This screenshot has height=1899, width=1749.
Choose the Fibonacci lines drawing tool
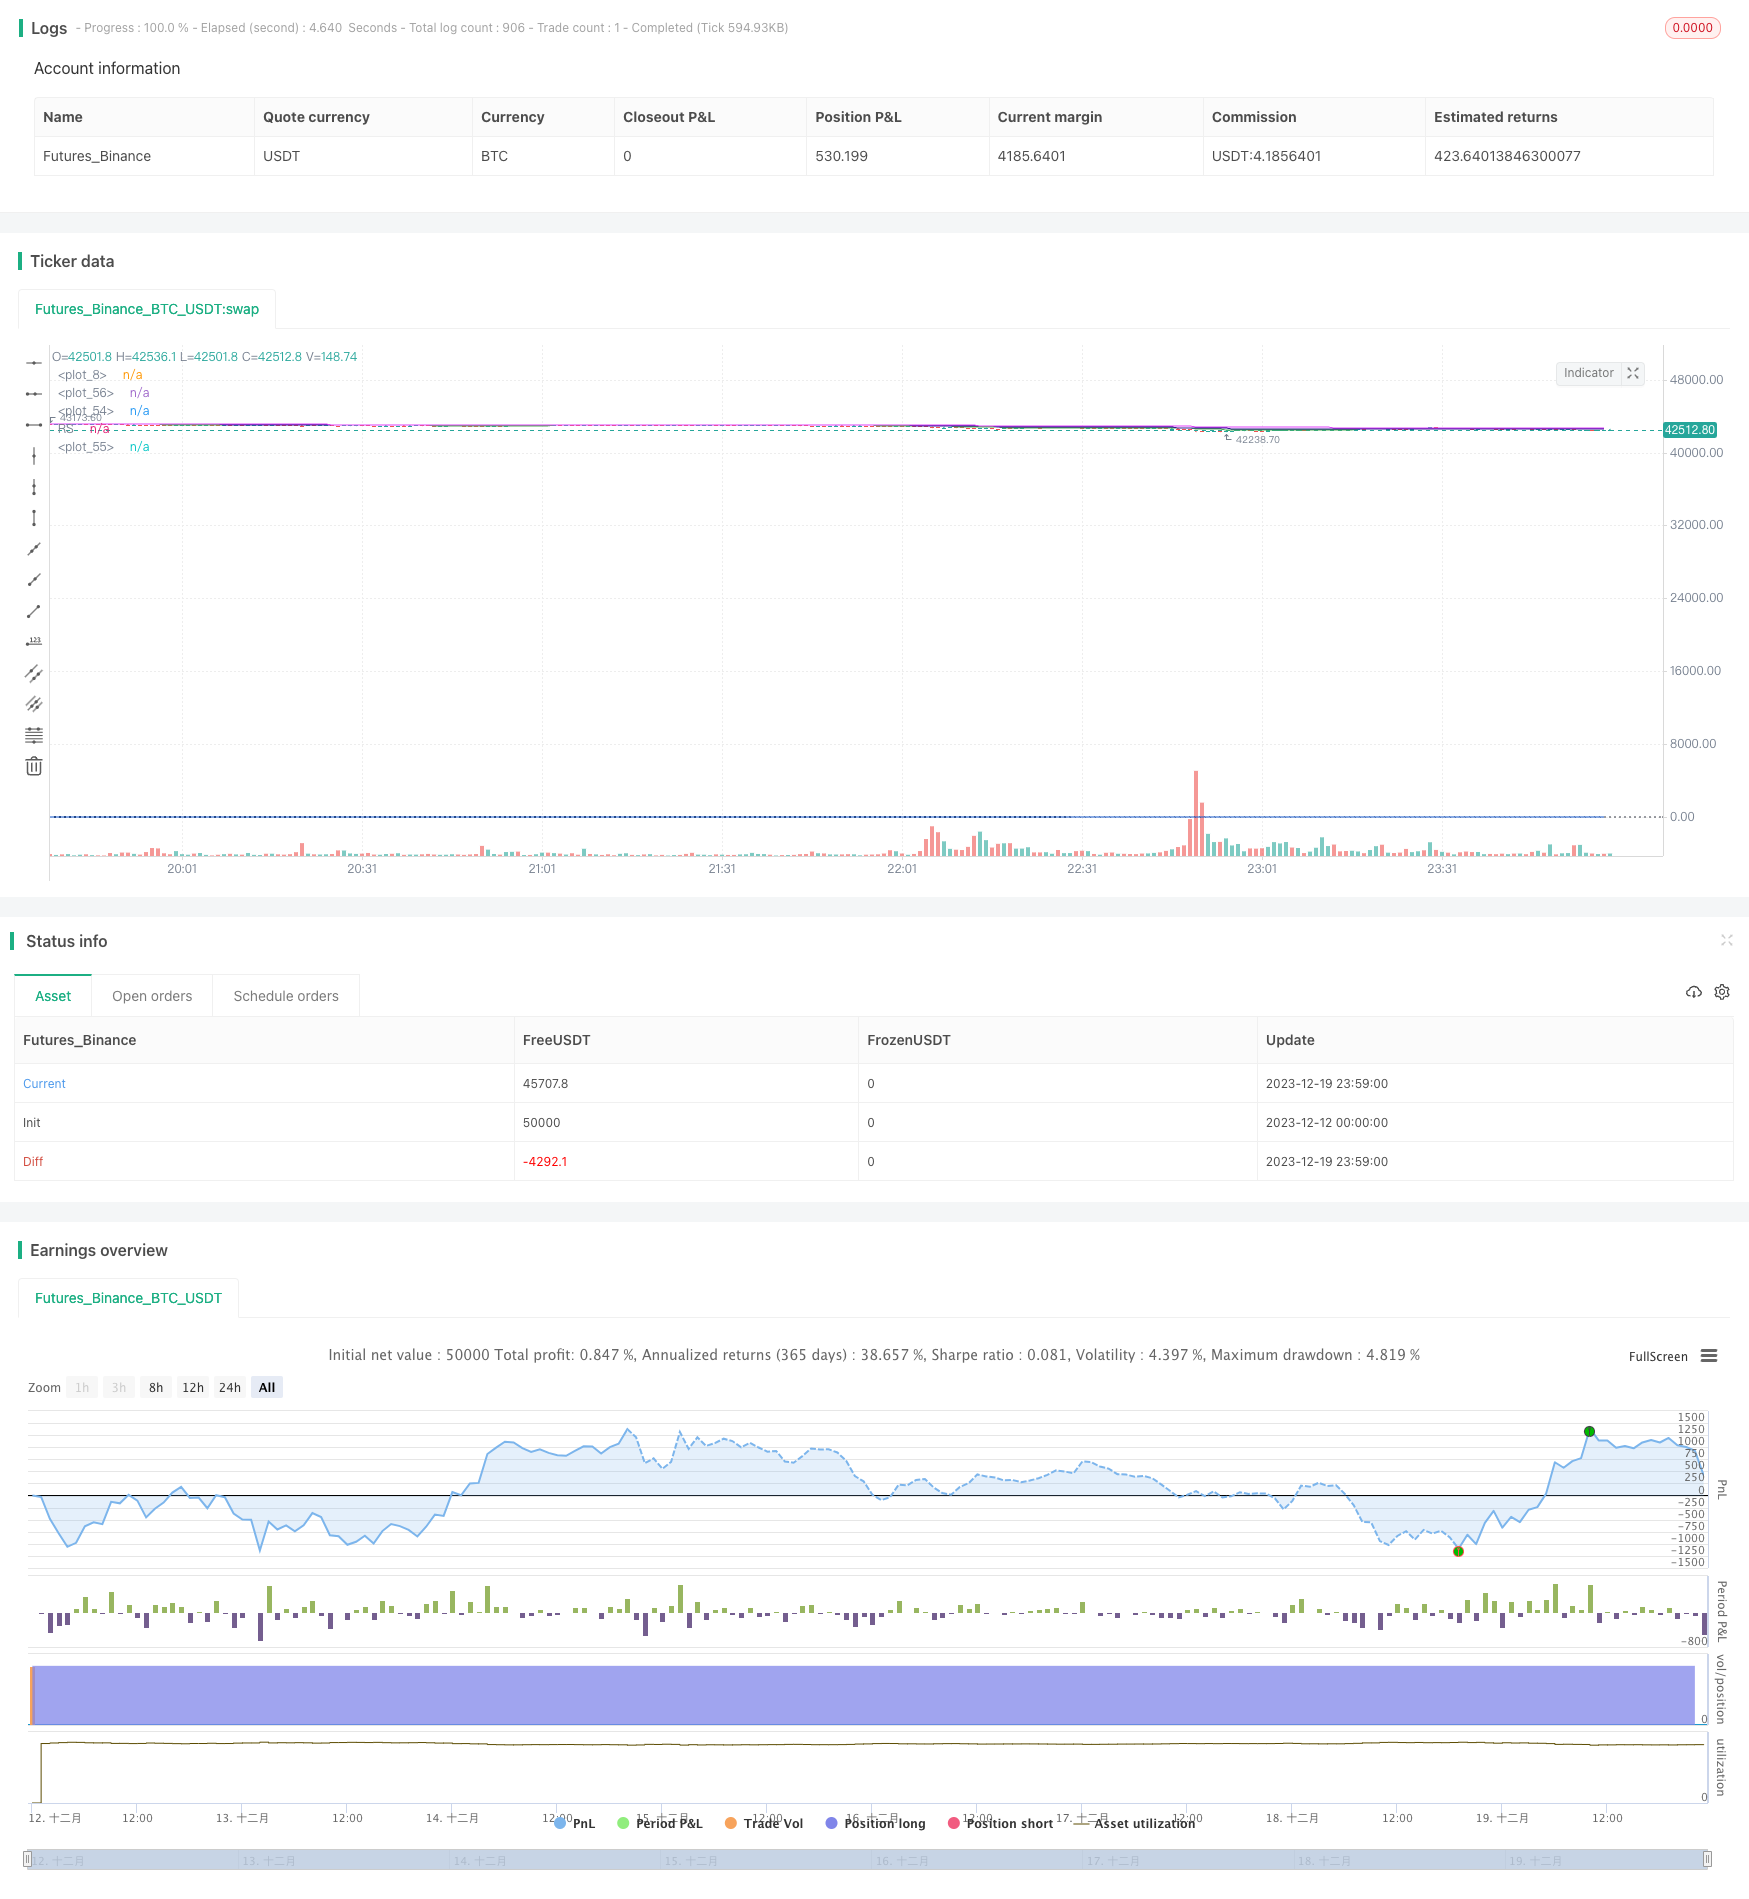tap(34, 735)
